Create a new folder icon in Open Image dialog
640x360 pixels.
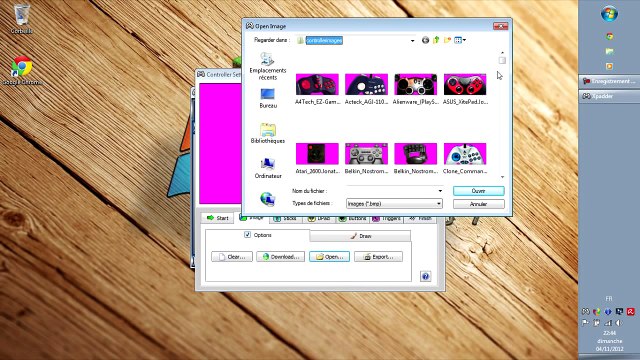click(447, 40)
